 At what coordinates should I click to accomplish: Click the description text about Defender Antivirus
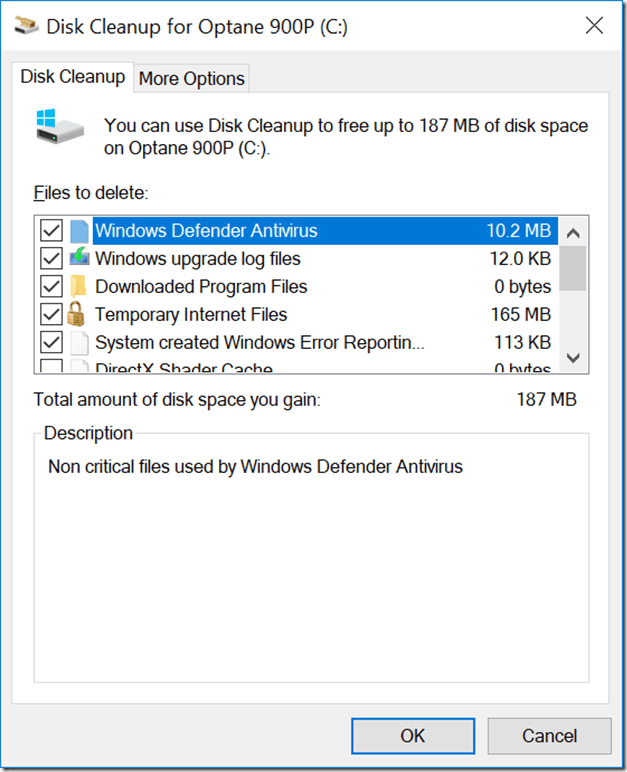point(255,467)
